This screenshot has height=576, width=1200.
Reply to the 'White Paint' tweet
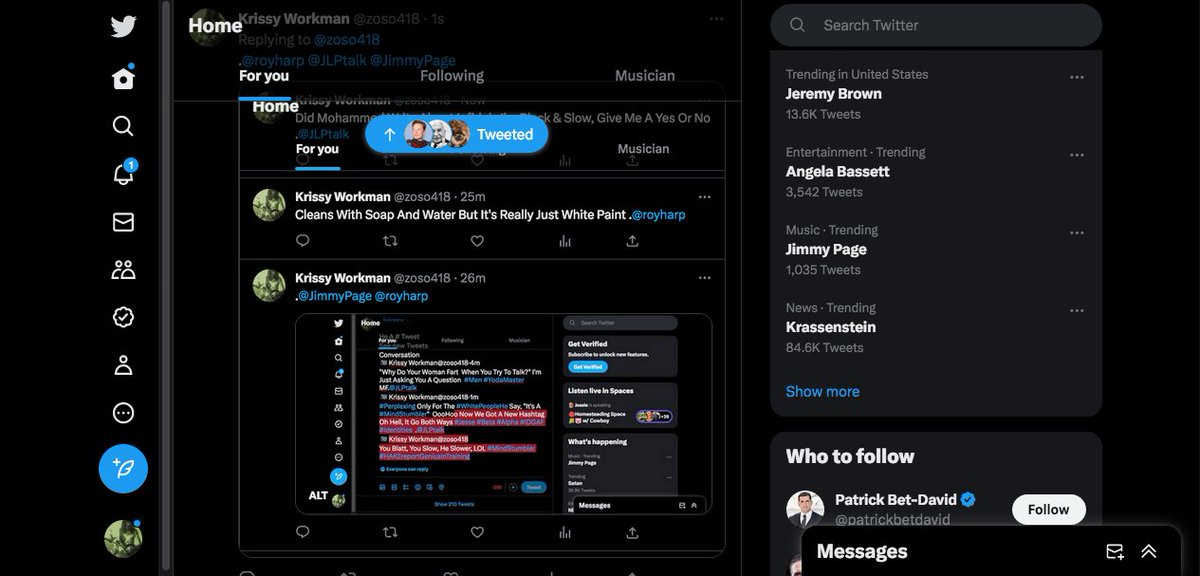(x=303, y=240)
